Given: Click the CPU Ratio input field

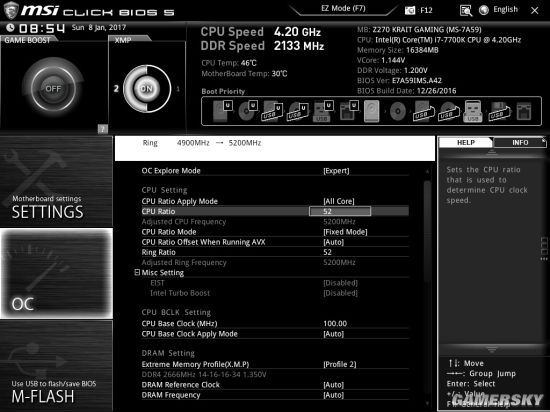Looking at the screenshot, I should click(340, 211).
